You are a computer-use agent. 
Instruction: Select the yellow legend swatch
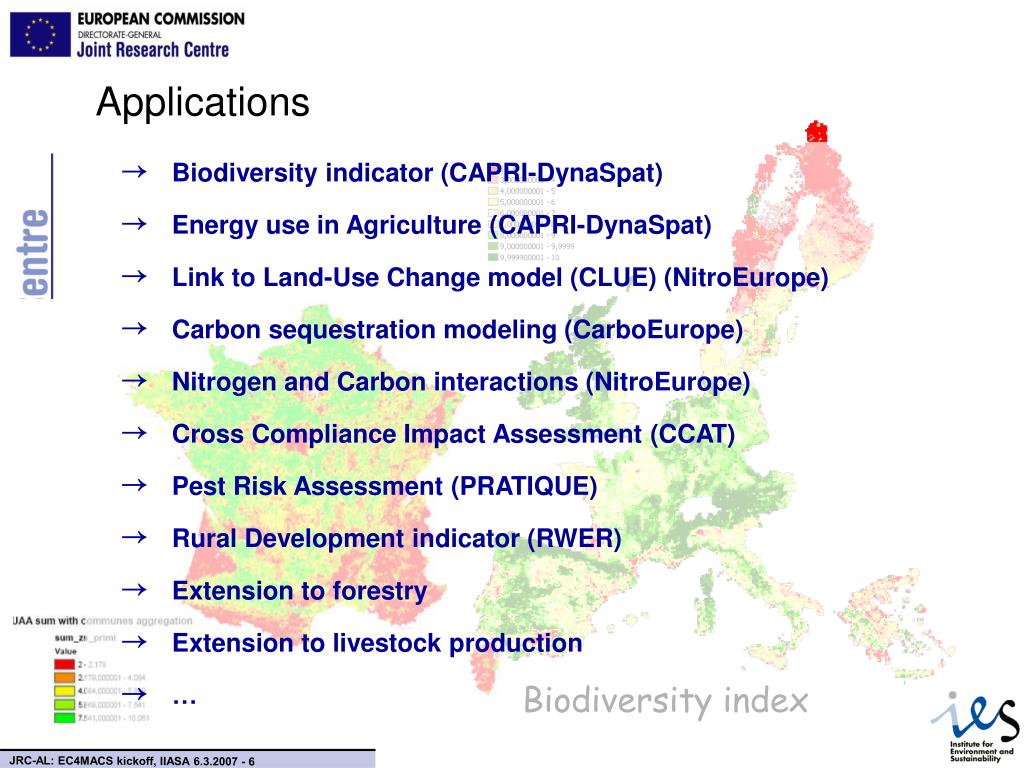pyautogui.click(x=65, y=691)
